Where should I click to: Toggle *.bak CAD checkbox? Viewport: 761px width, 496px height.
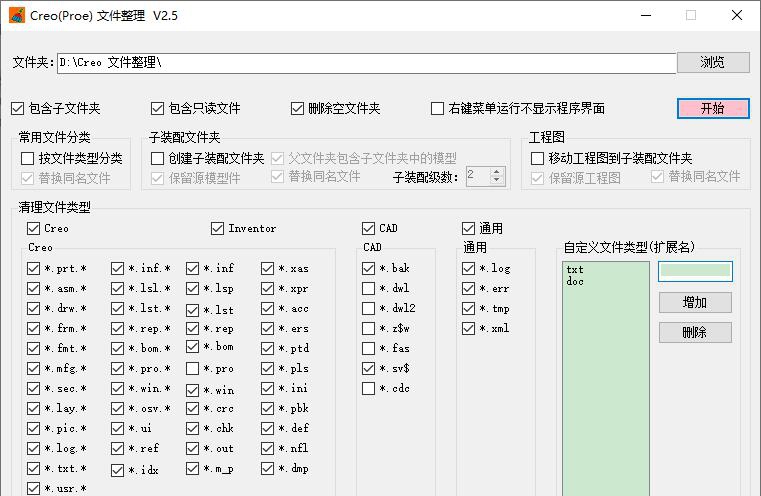(x=368, y=268)
